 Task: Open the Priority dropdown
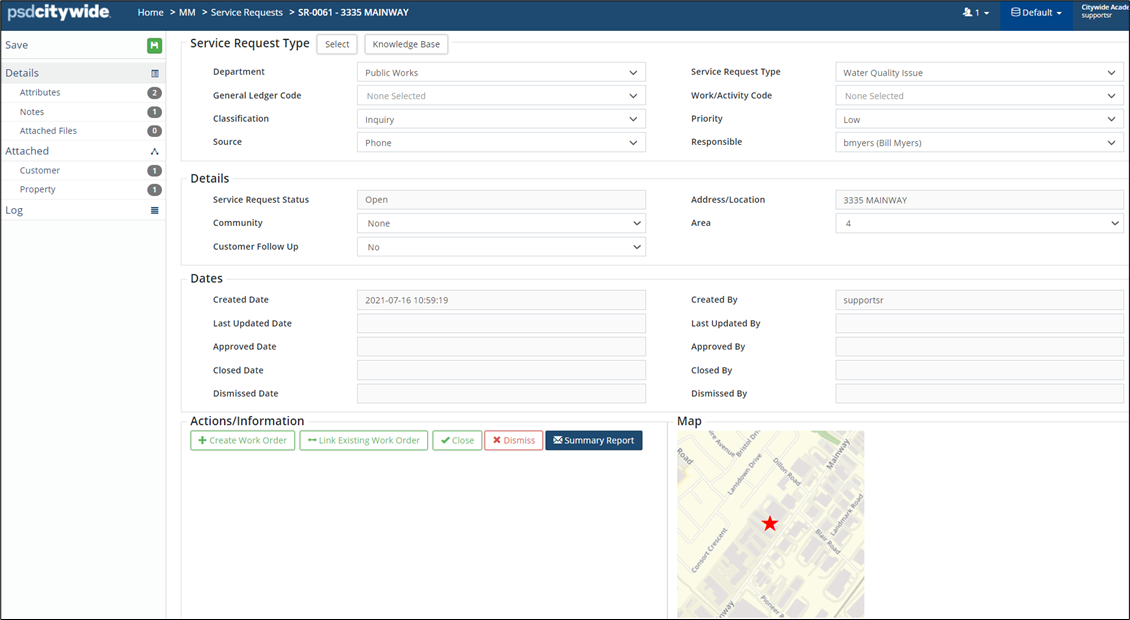[x=978, y=119]
